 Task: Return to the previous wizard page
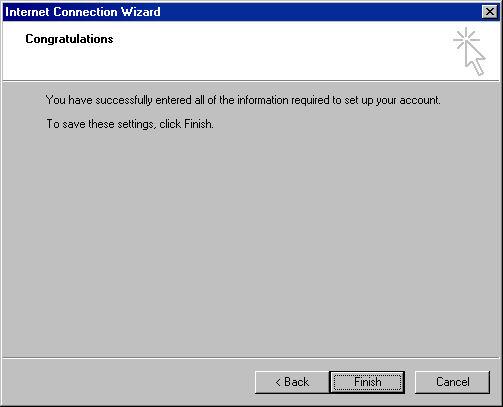[292, 382]
